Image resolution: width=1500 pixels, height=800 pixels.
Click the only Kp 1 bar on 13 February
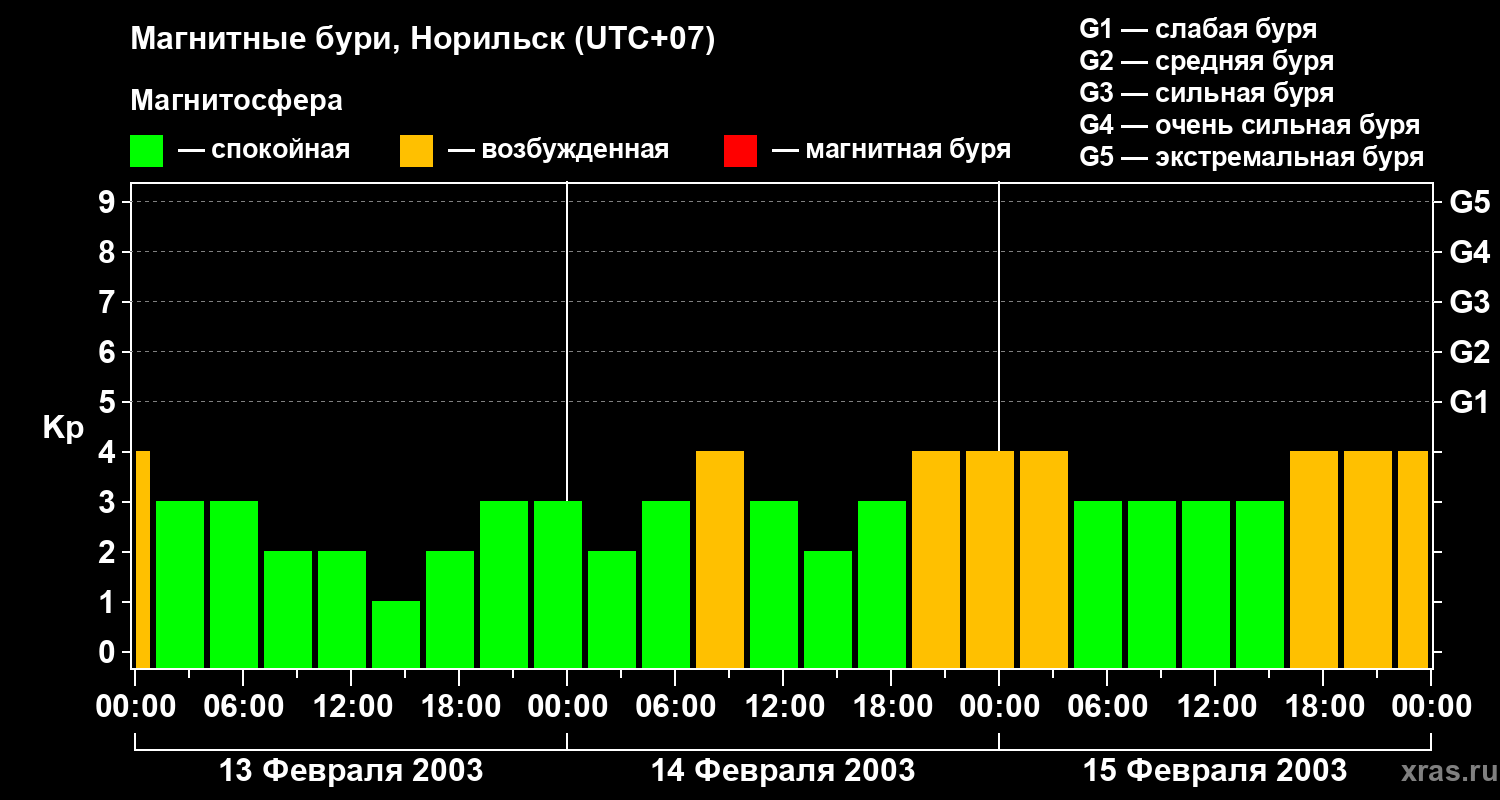click(x=396, y=634)
